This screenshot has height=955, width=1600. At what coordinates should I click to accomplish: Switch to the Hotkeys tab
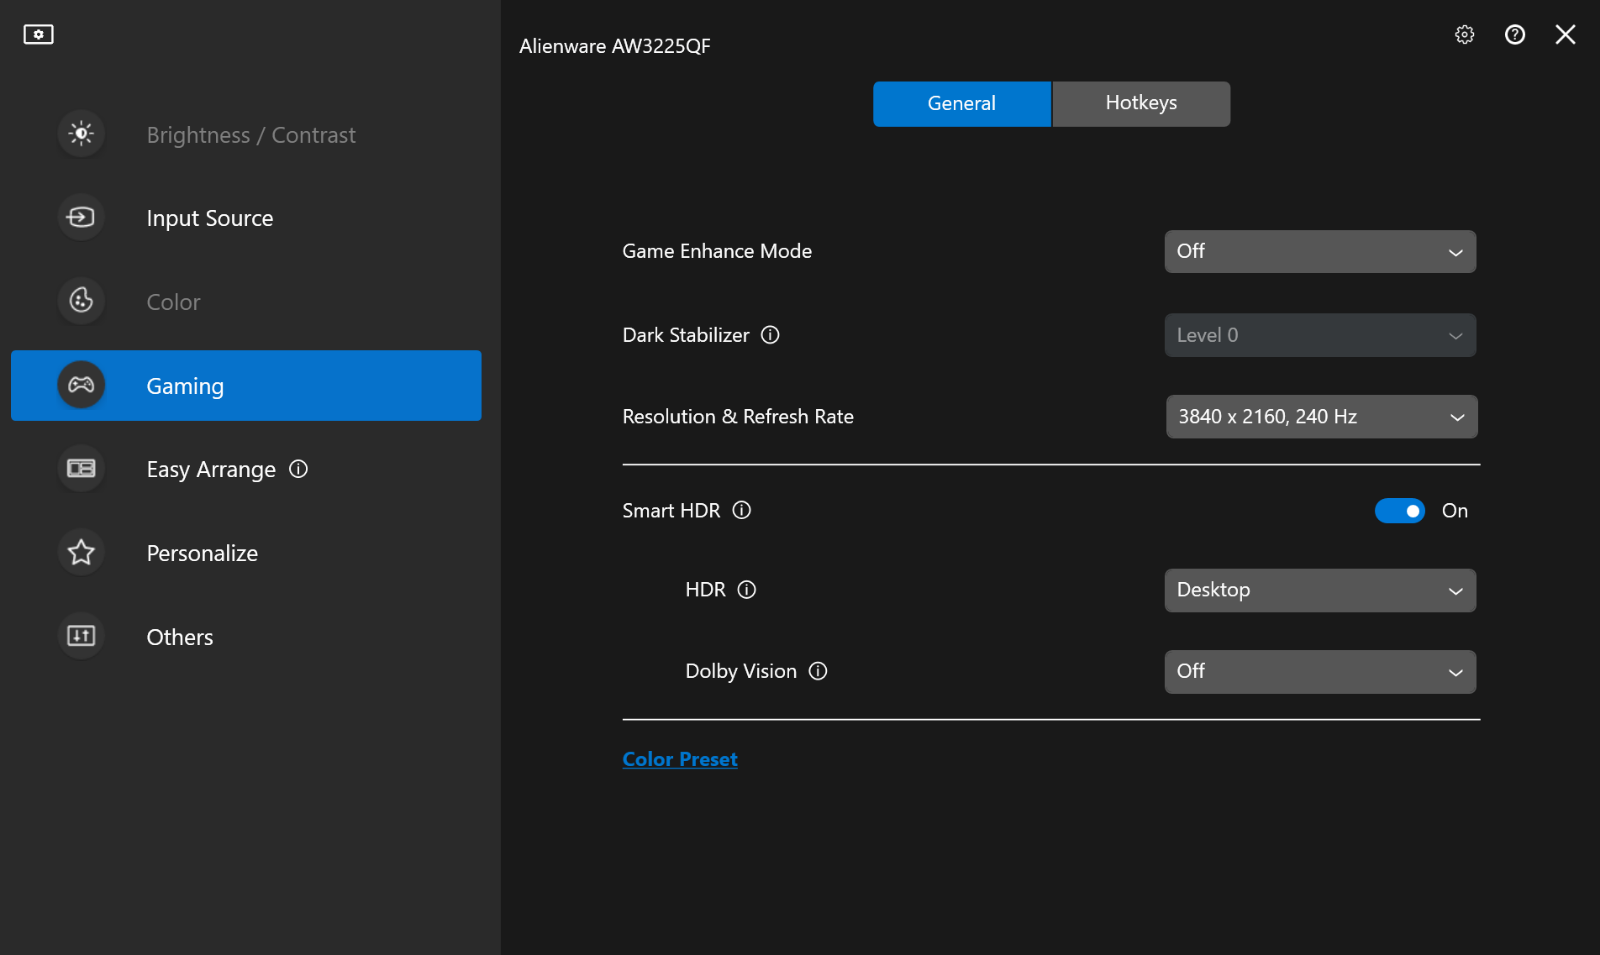pos(1141,104)
